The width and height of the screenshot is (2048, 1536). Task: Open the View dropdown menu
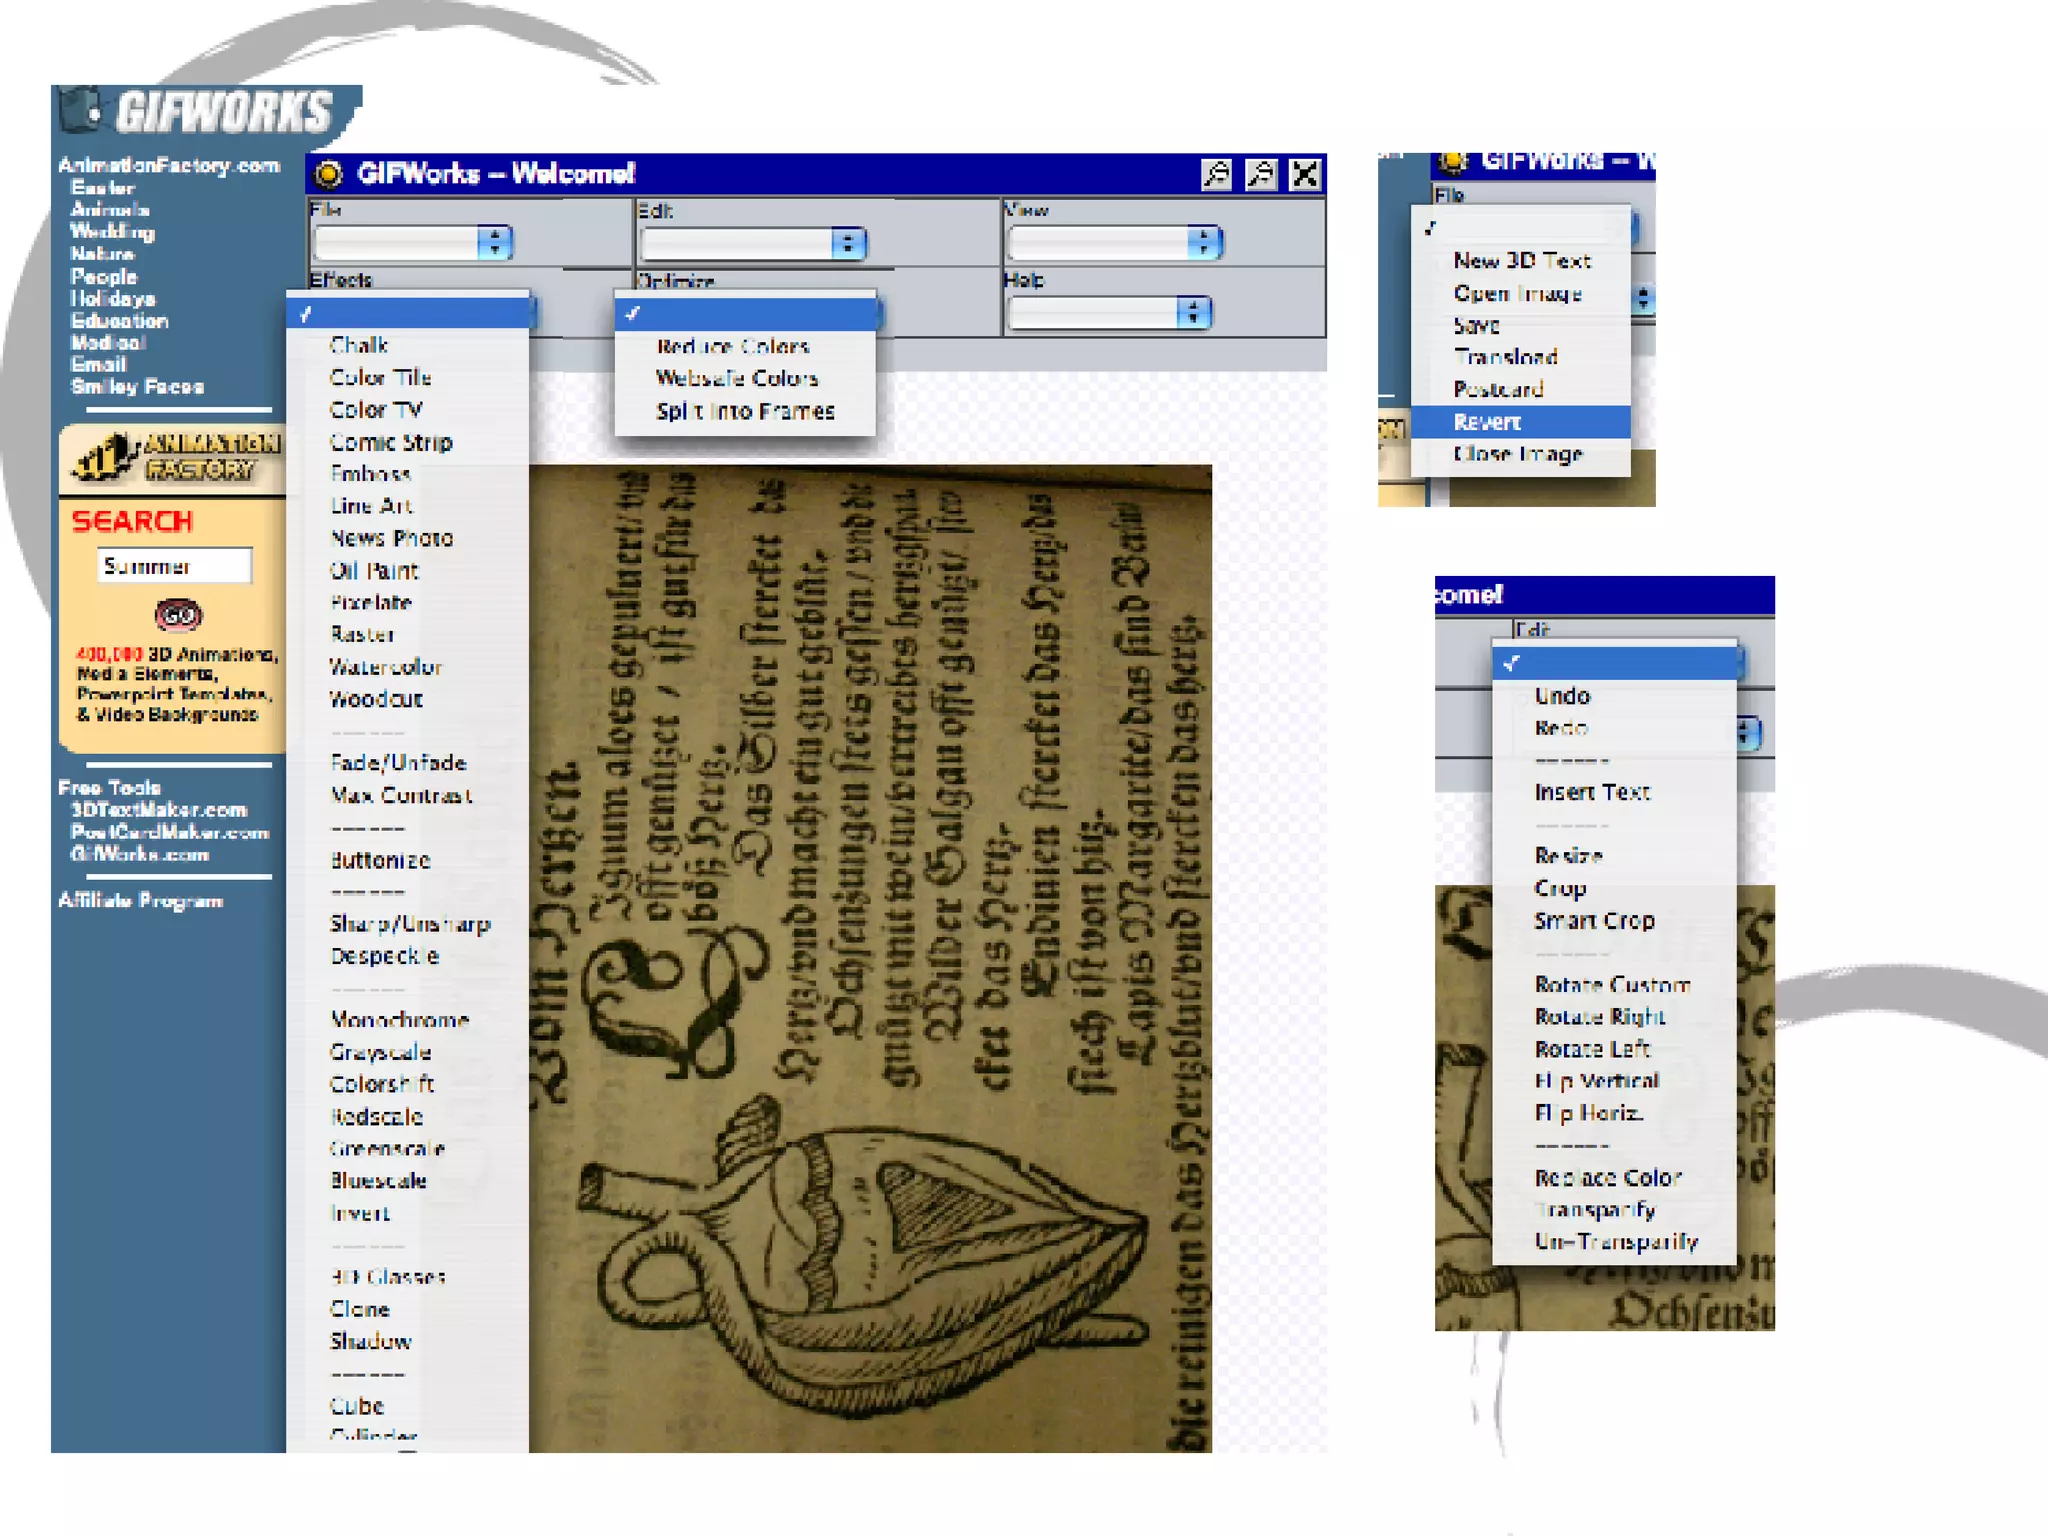[1114, 242]
